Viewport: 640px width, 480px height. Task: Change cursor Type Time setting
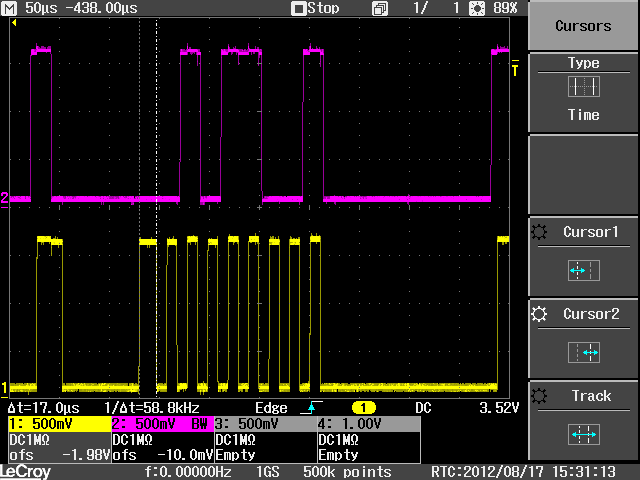(583, 93)
